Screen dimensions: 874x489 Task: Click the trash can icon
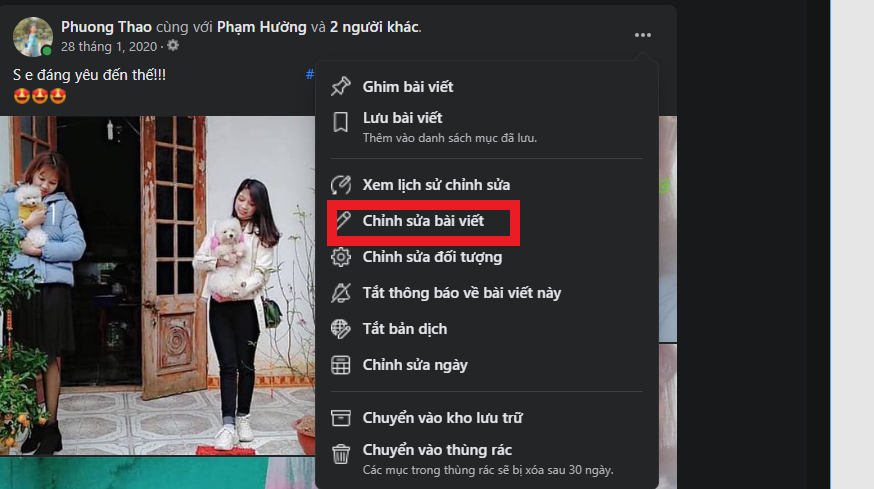341,454
